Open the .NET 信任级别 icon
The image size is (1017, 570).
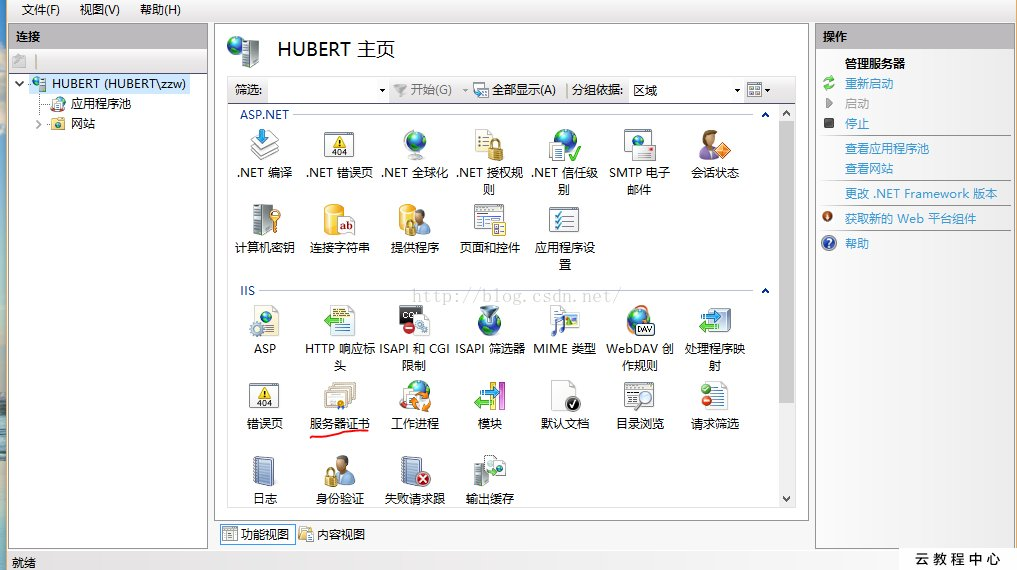coord(564,145)
